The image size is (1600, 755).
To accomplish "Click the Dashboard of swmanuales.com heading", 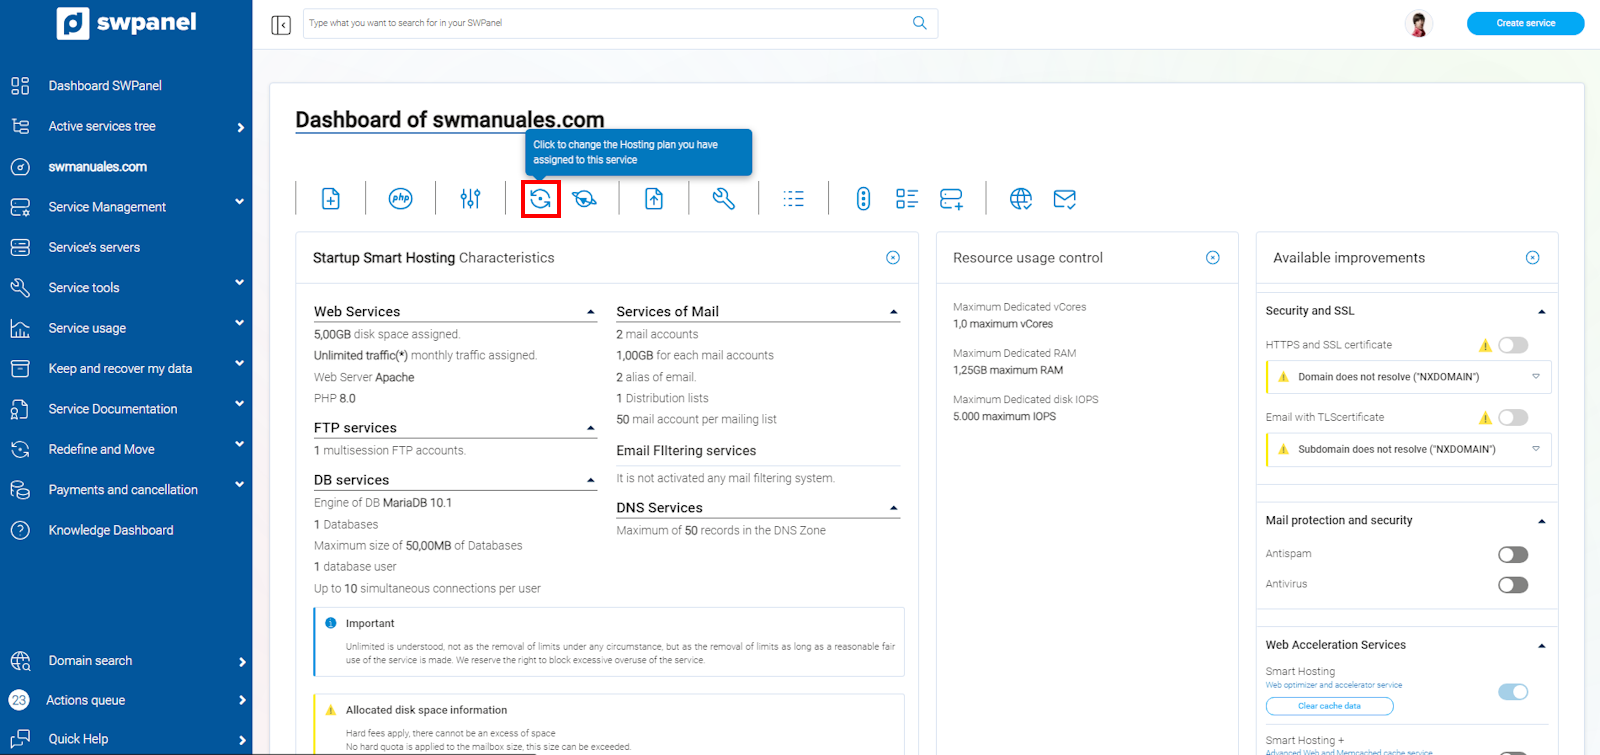I will pyautogui.click(x=450, y=120).
